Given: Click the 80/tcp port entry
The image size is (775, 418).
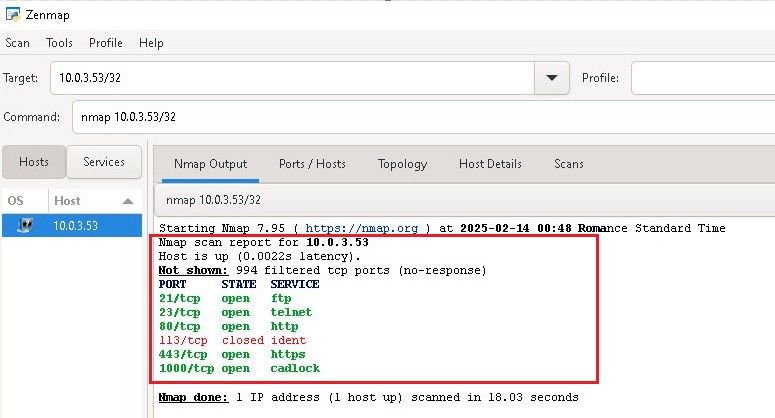Looking at the screenshot, I should point(179,327).
